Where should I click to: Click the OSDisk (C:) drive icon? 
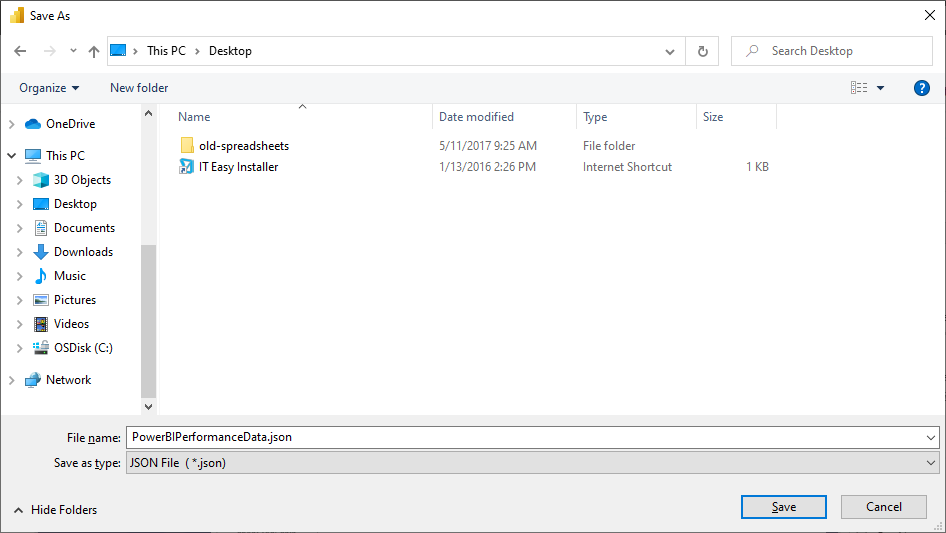(x=40, y=348)
